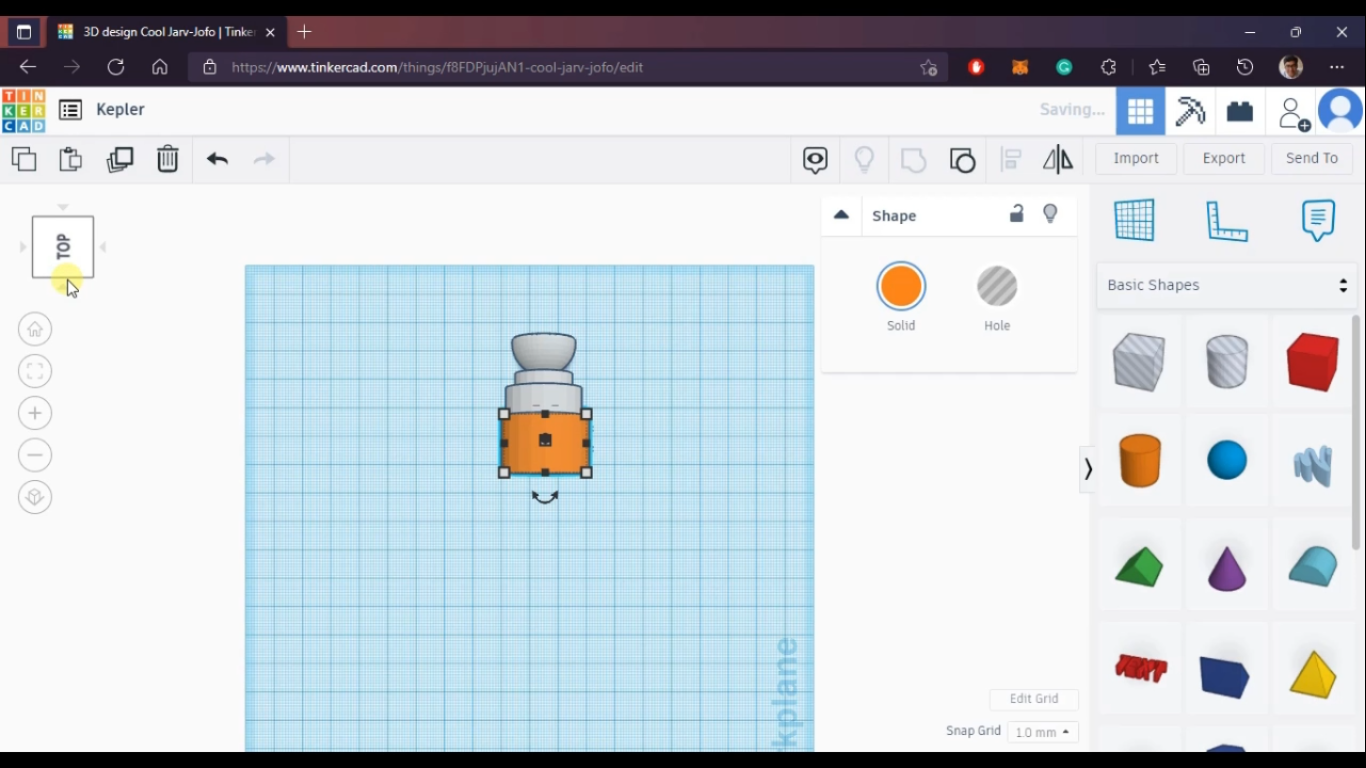Pick the blue Sphere shape
1366x768 pixels.
tap(1227, 460)
